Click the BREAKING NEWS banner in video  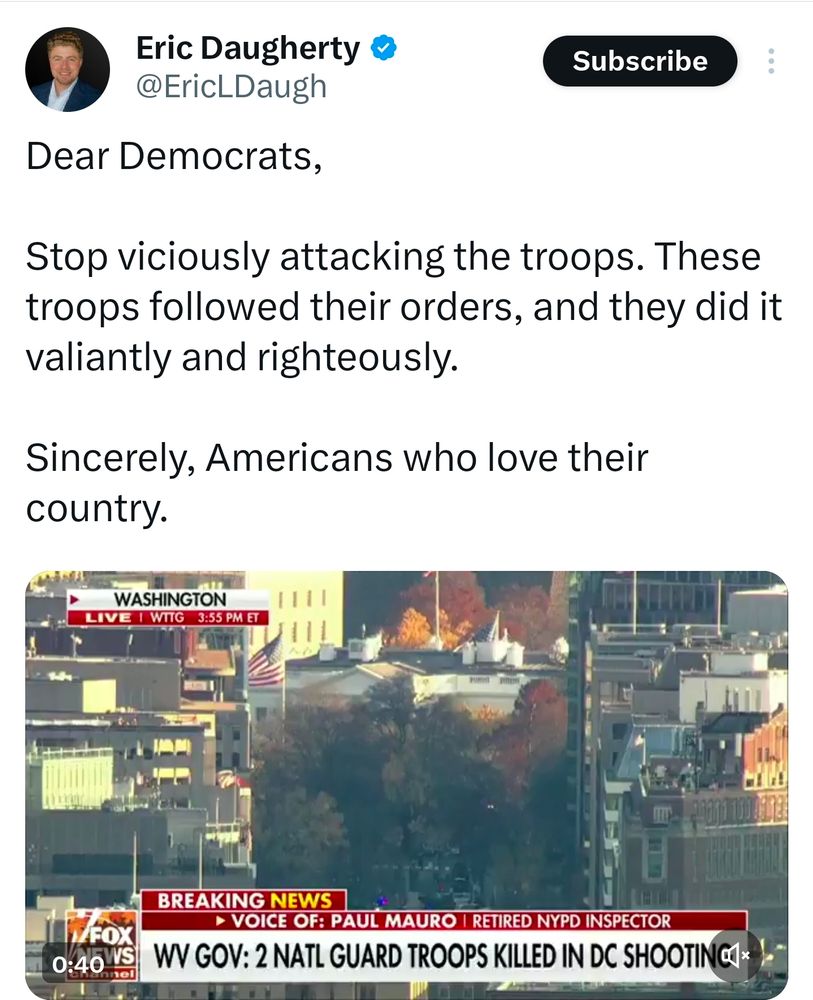click(x=244, y=901)
